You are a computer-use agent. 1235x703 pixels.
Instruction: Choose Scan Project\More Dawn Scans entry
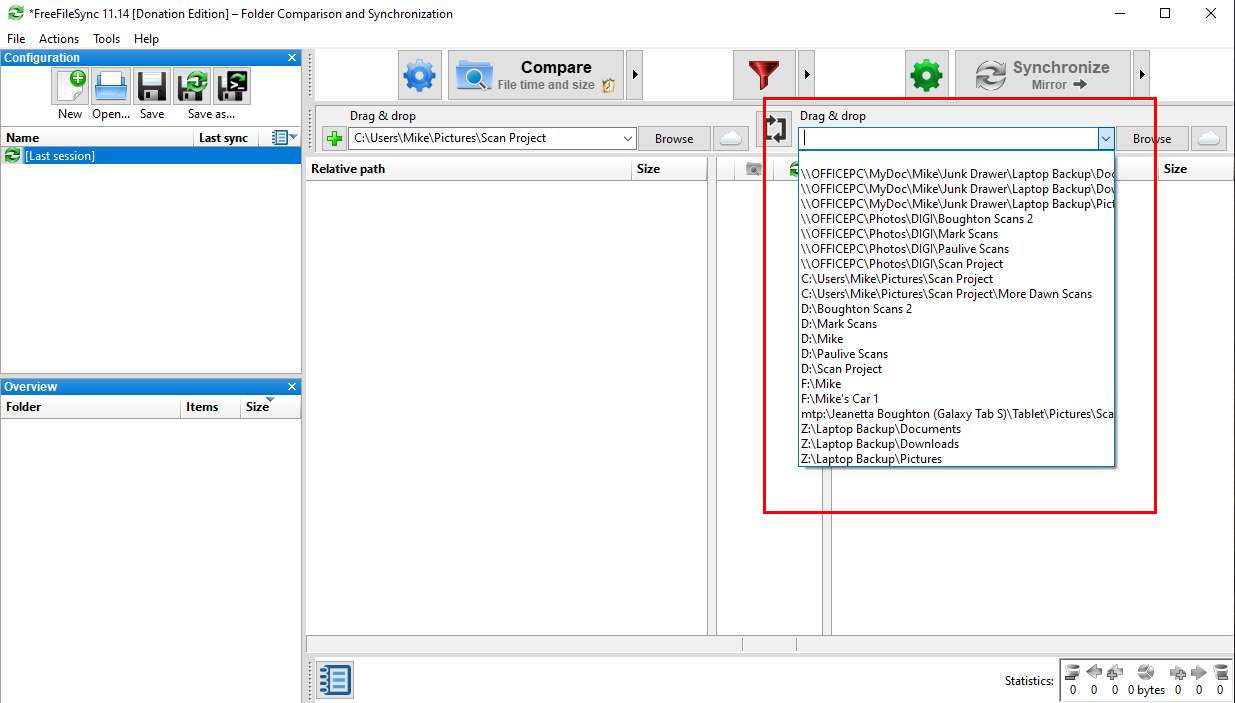click(956, 294)
